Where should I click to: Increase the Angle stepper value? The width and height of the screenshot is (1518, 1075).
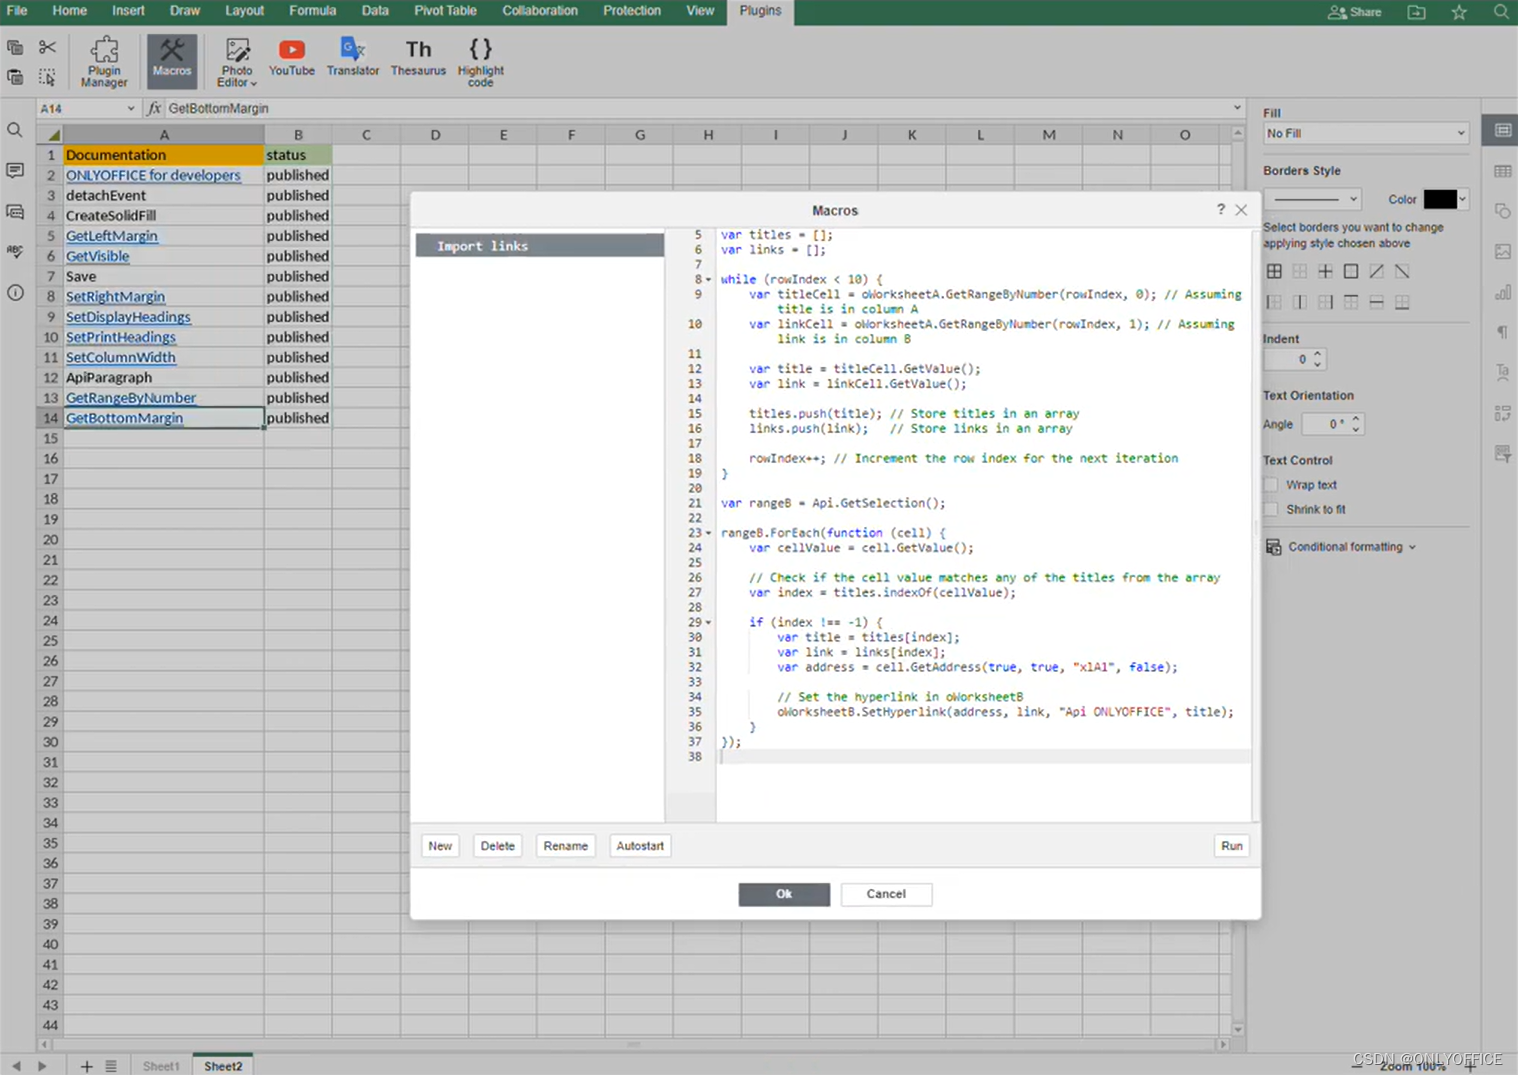(1356, 419)
